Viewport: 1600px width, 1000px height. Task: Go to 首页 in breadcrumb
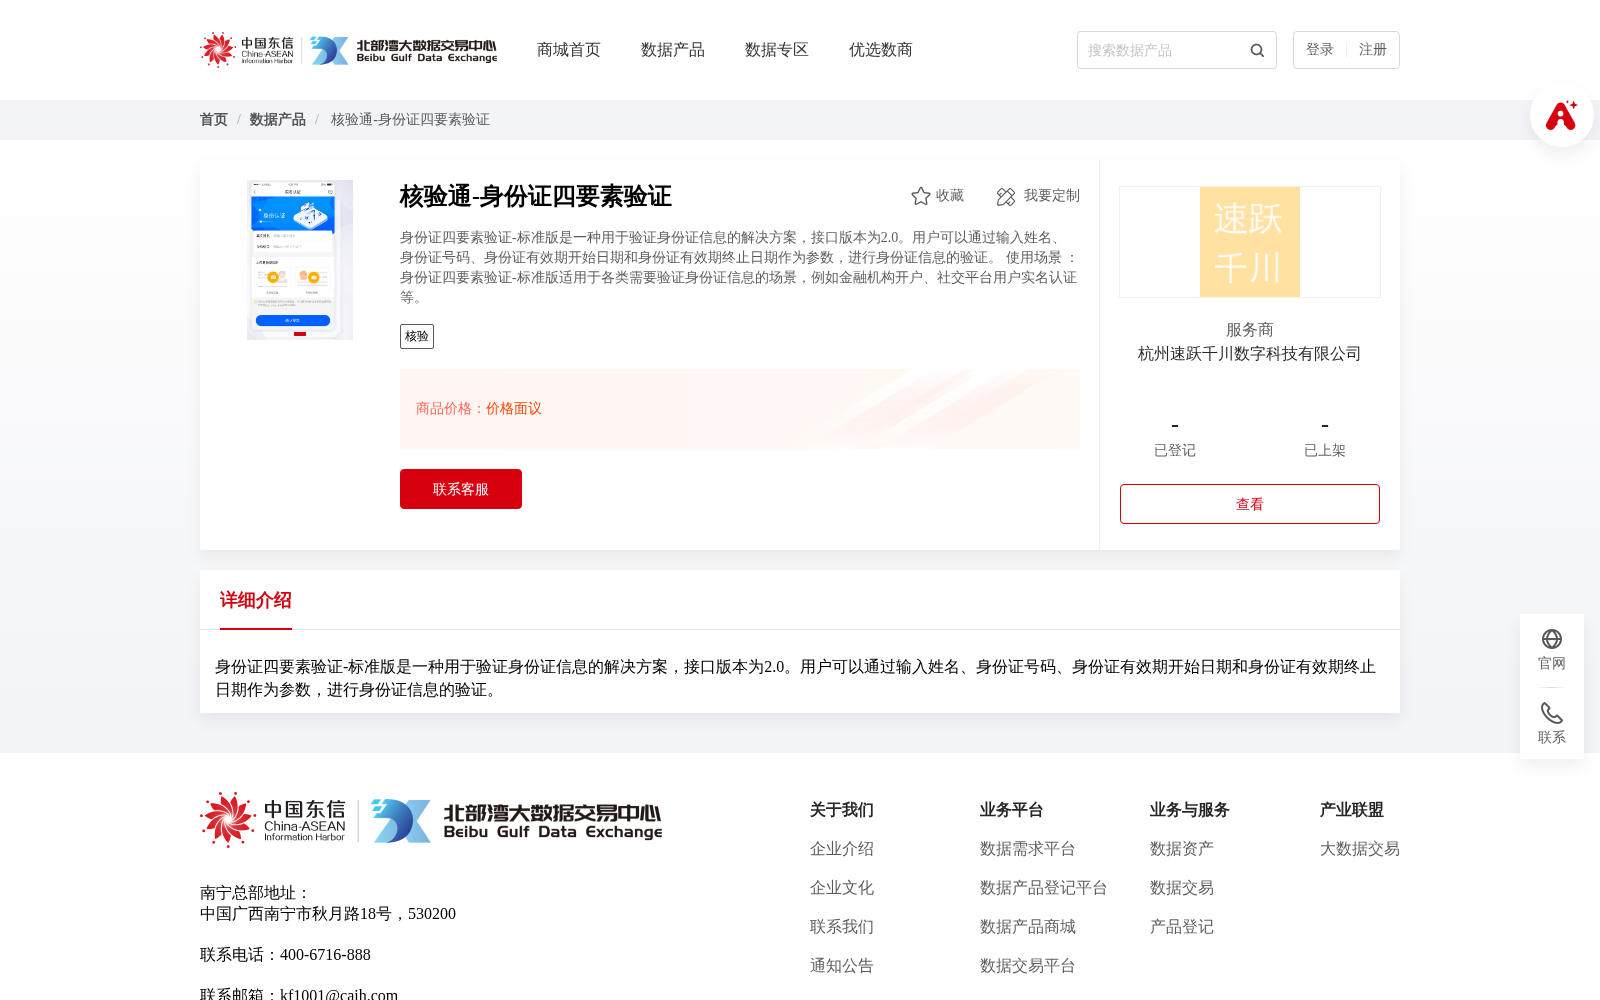click(214, 120)
